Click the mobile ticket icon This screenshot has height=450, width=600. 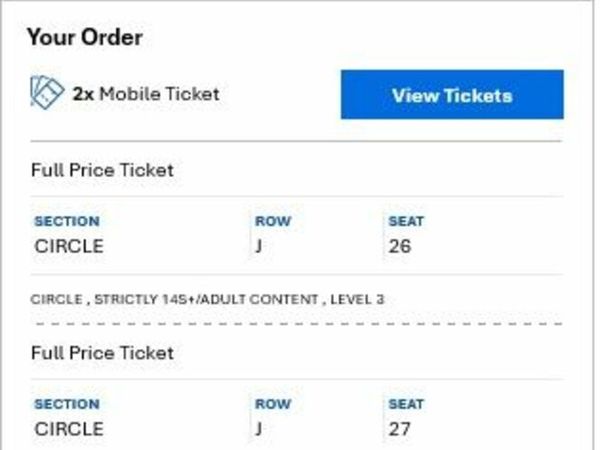point(47,93)
